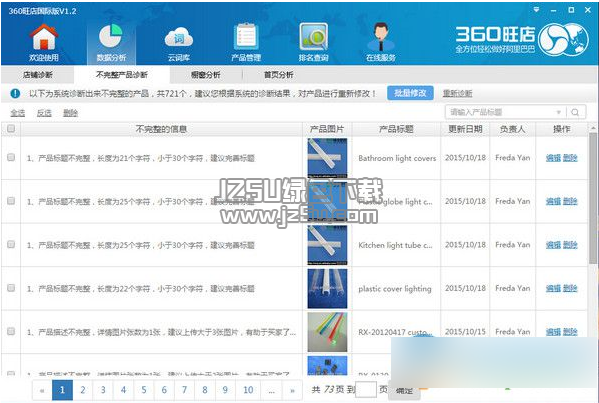This screenshot has height=403, width=599.
Task: Check the Bathroom light covers row checkbox
Action: (x=11, y=157)
